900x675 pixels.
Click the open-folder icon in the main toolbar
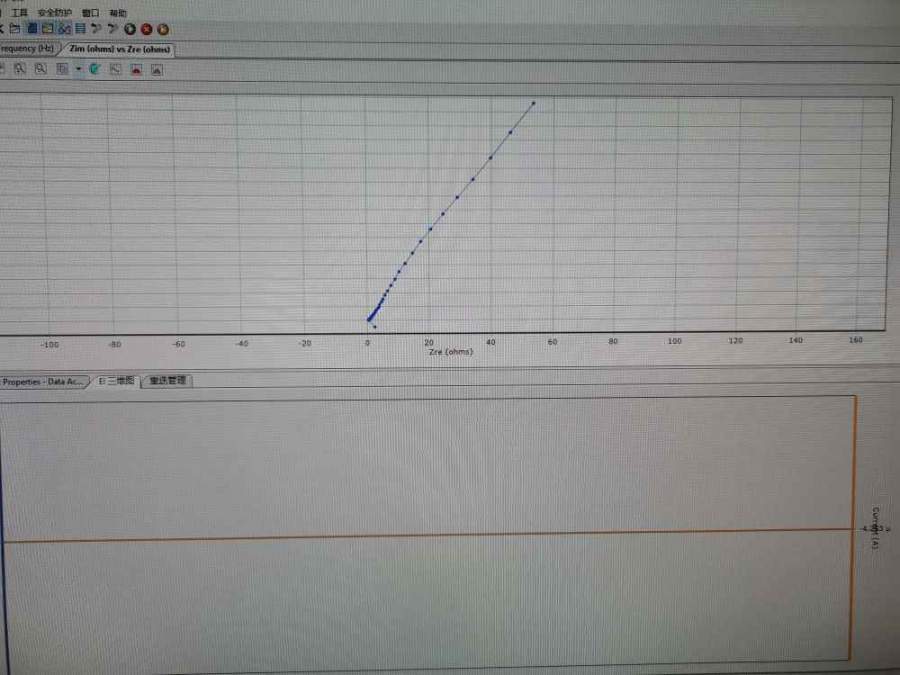pyautogui.click(x=15, y=28)
